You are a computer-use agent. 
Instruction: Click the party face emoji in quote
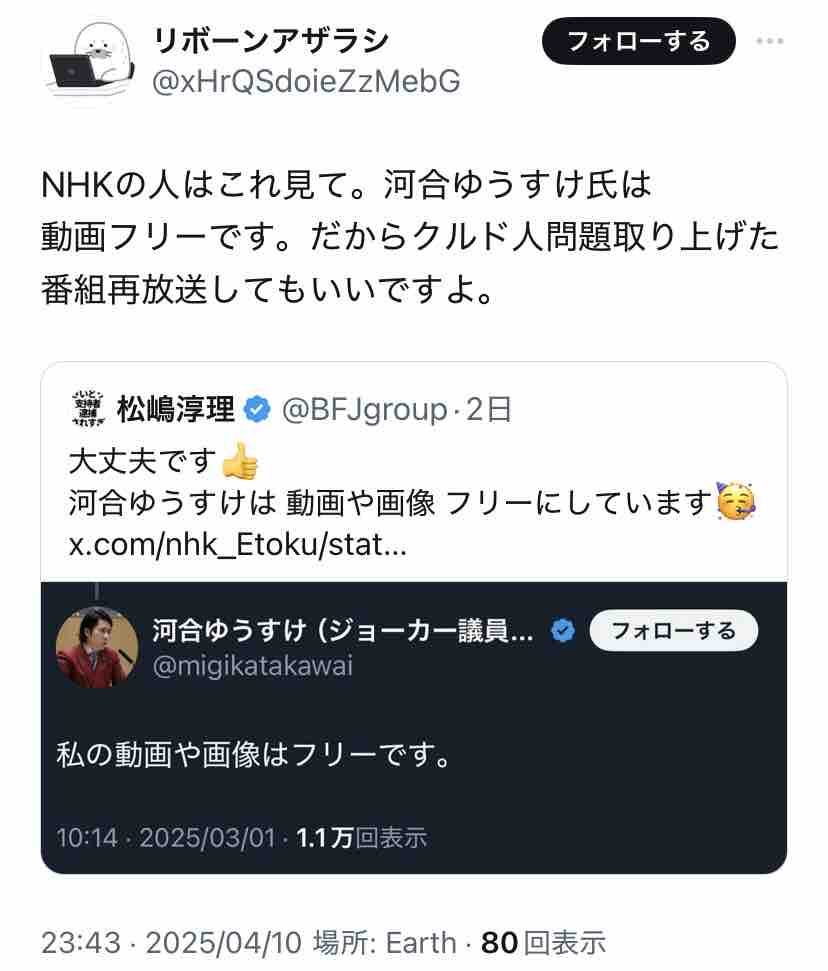coord(735,502)
